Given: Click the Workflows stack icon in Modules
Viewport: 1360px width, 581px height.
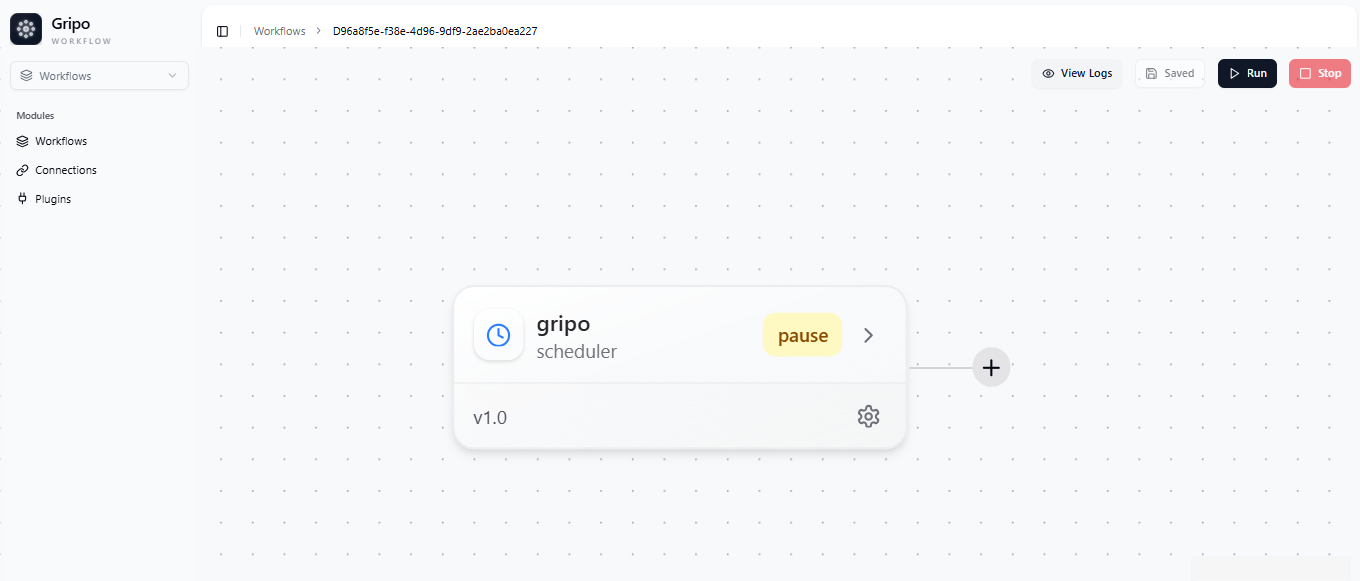Looking at the screenshot, I should [23, 141].
